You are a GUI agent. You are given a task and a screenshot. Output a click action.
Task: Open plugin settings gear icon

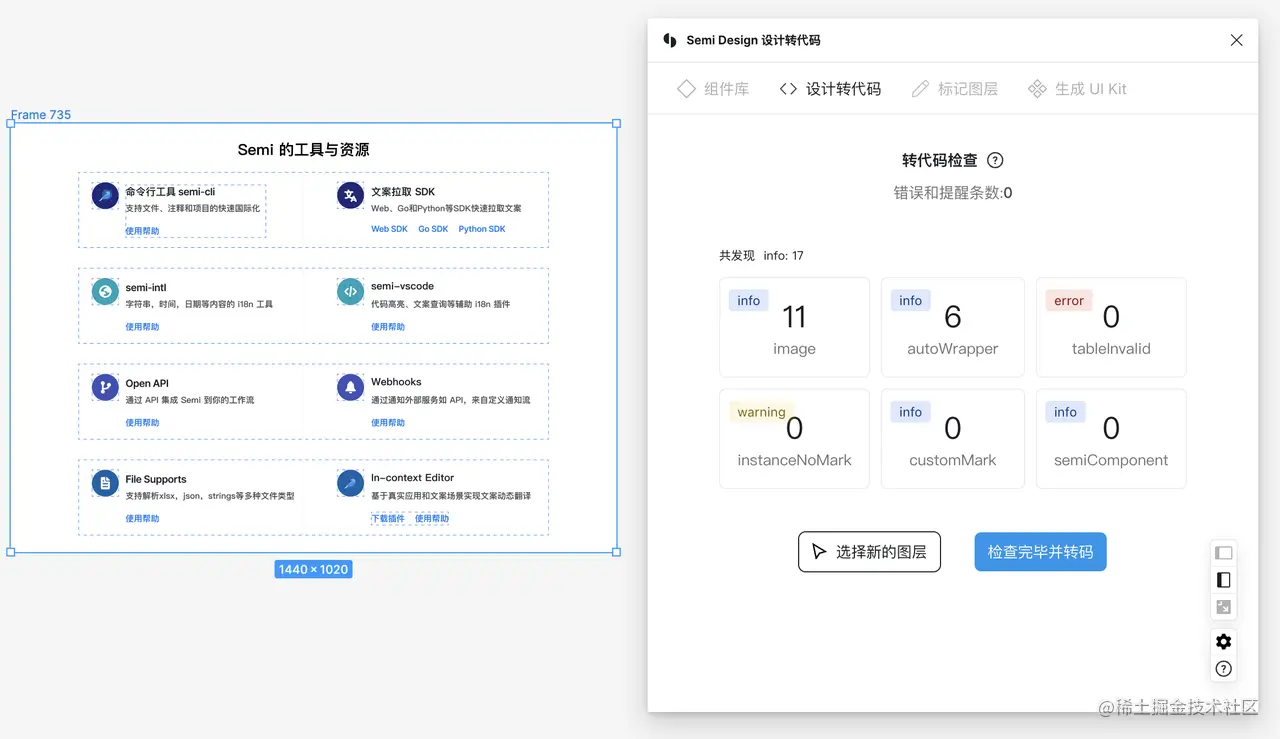1223,642
